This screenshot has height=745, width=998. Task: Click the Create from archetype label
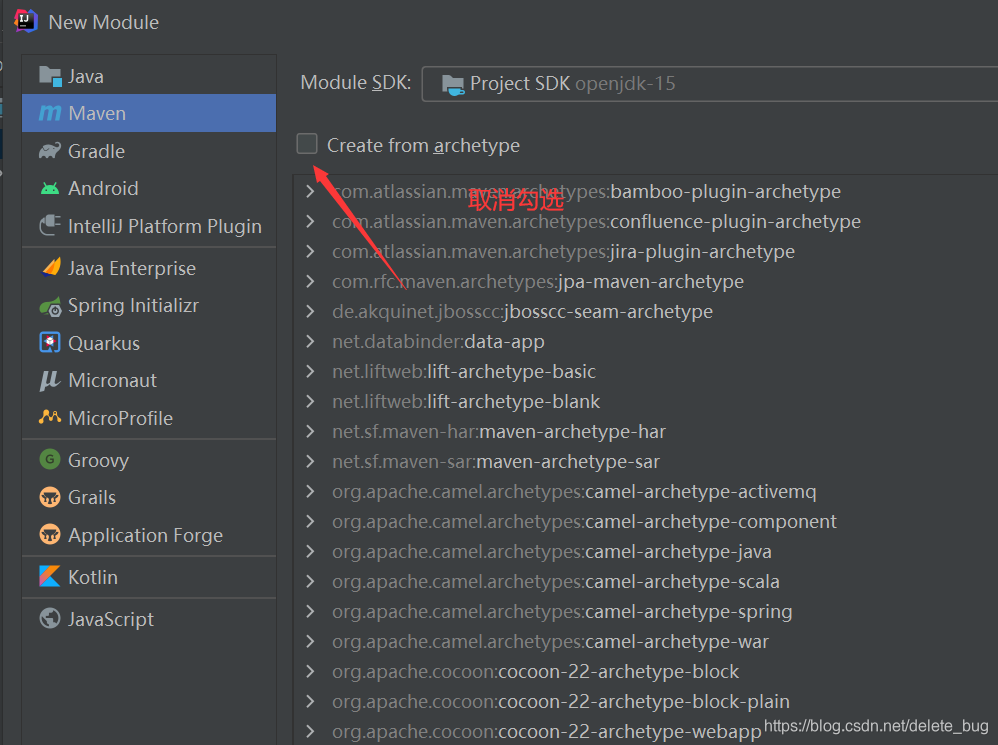(423, 146)
